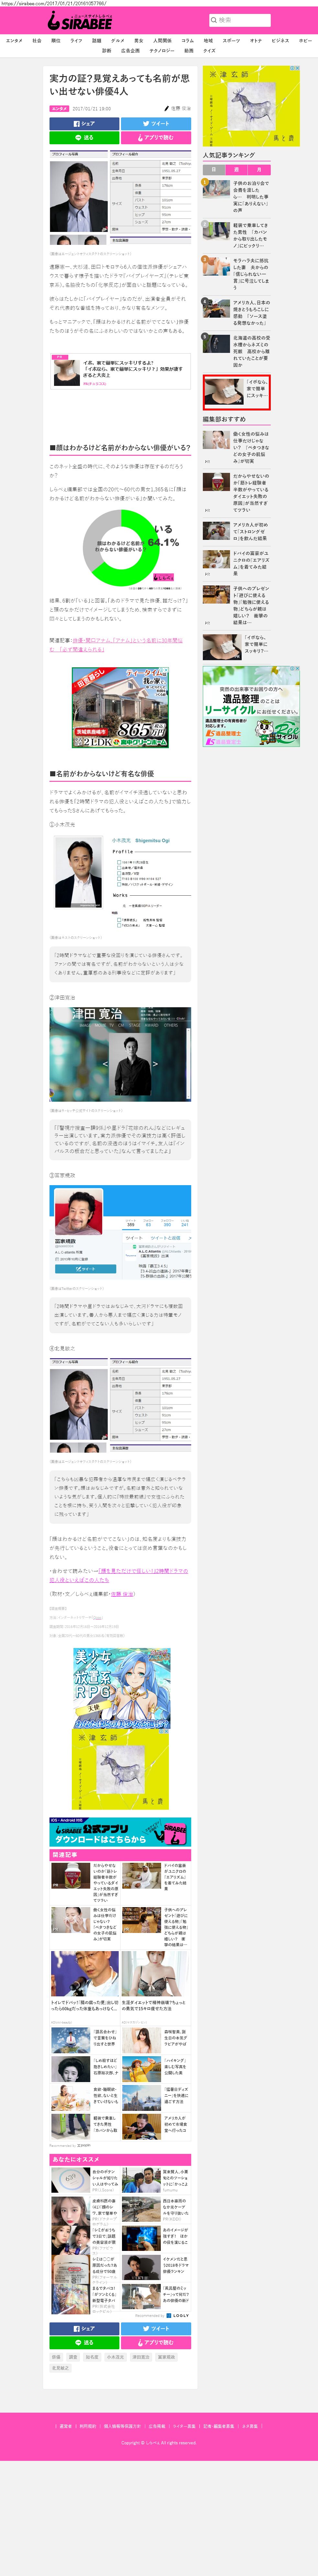Viewport: 318px width, 2576px height.
Task: Click the magnifier icon in the search box
Action: (214, 20)
